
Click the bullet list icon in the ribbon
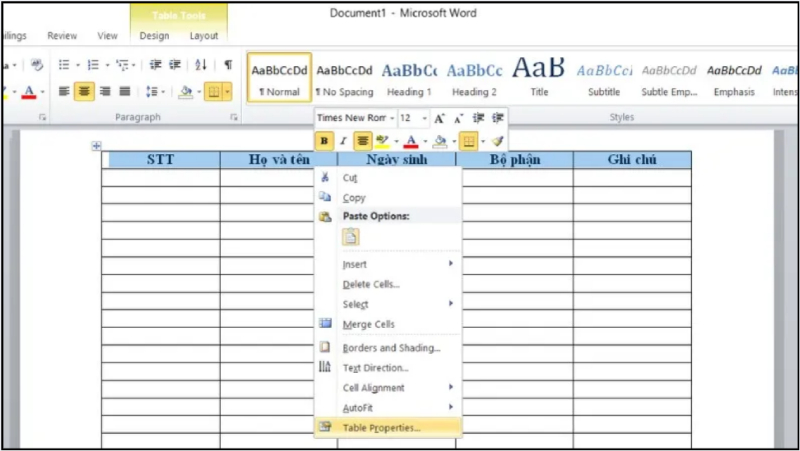[x=64, y=65]
